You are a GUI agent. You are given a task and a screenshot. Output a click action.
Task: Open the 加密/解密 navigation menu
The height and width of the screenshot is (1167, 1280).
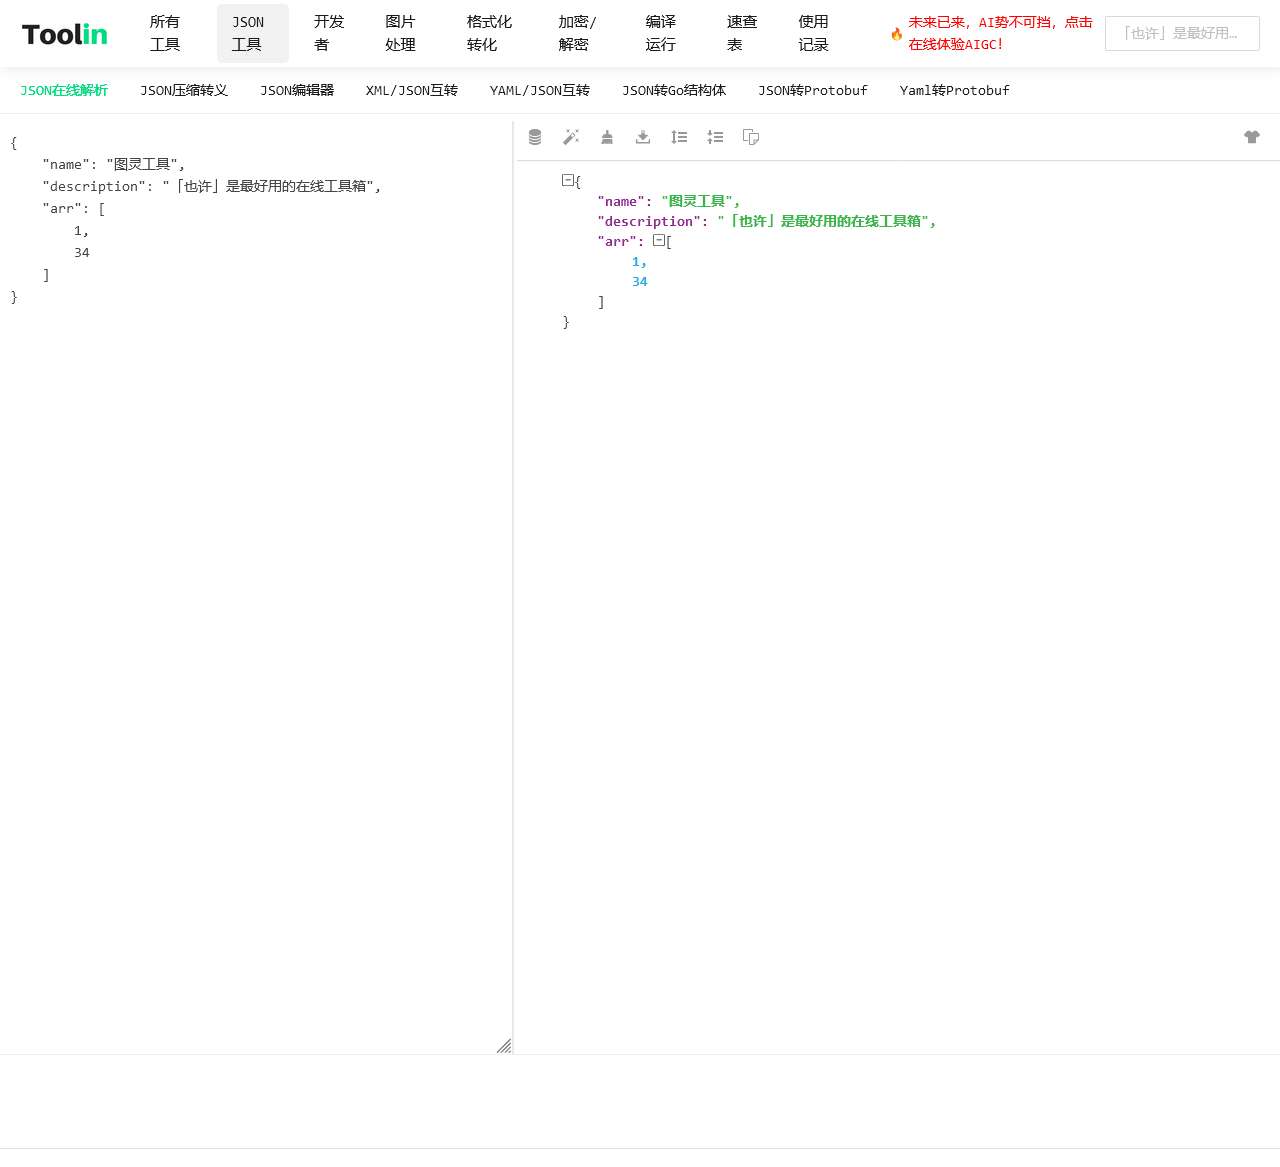click(577, 33)
